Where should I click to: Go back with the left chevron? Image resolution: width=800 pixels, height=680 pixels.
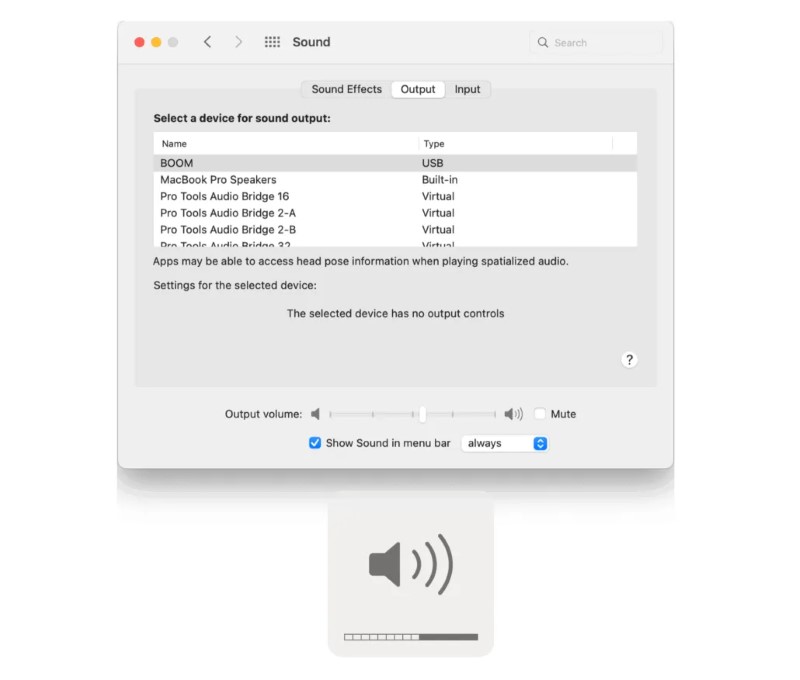[x=207, y=42]
